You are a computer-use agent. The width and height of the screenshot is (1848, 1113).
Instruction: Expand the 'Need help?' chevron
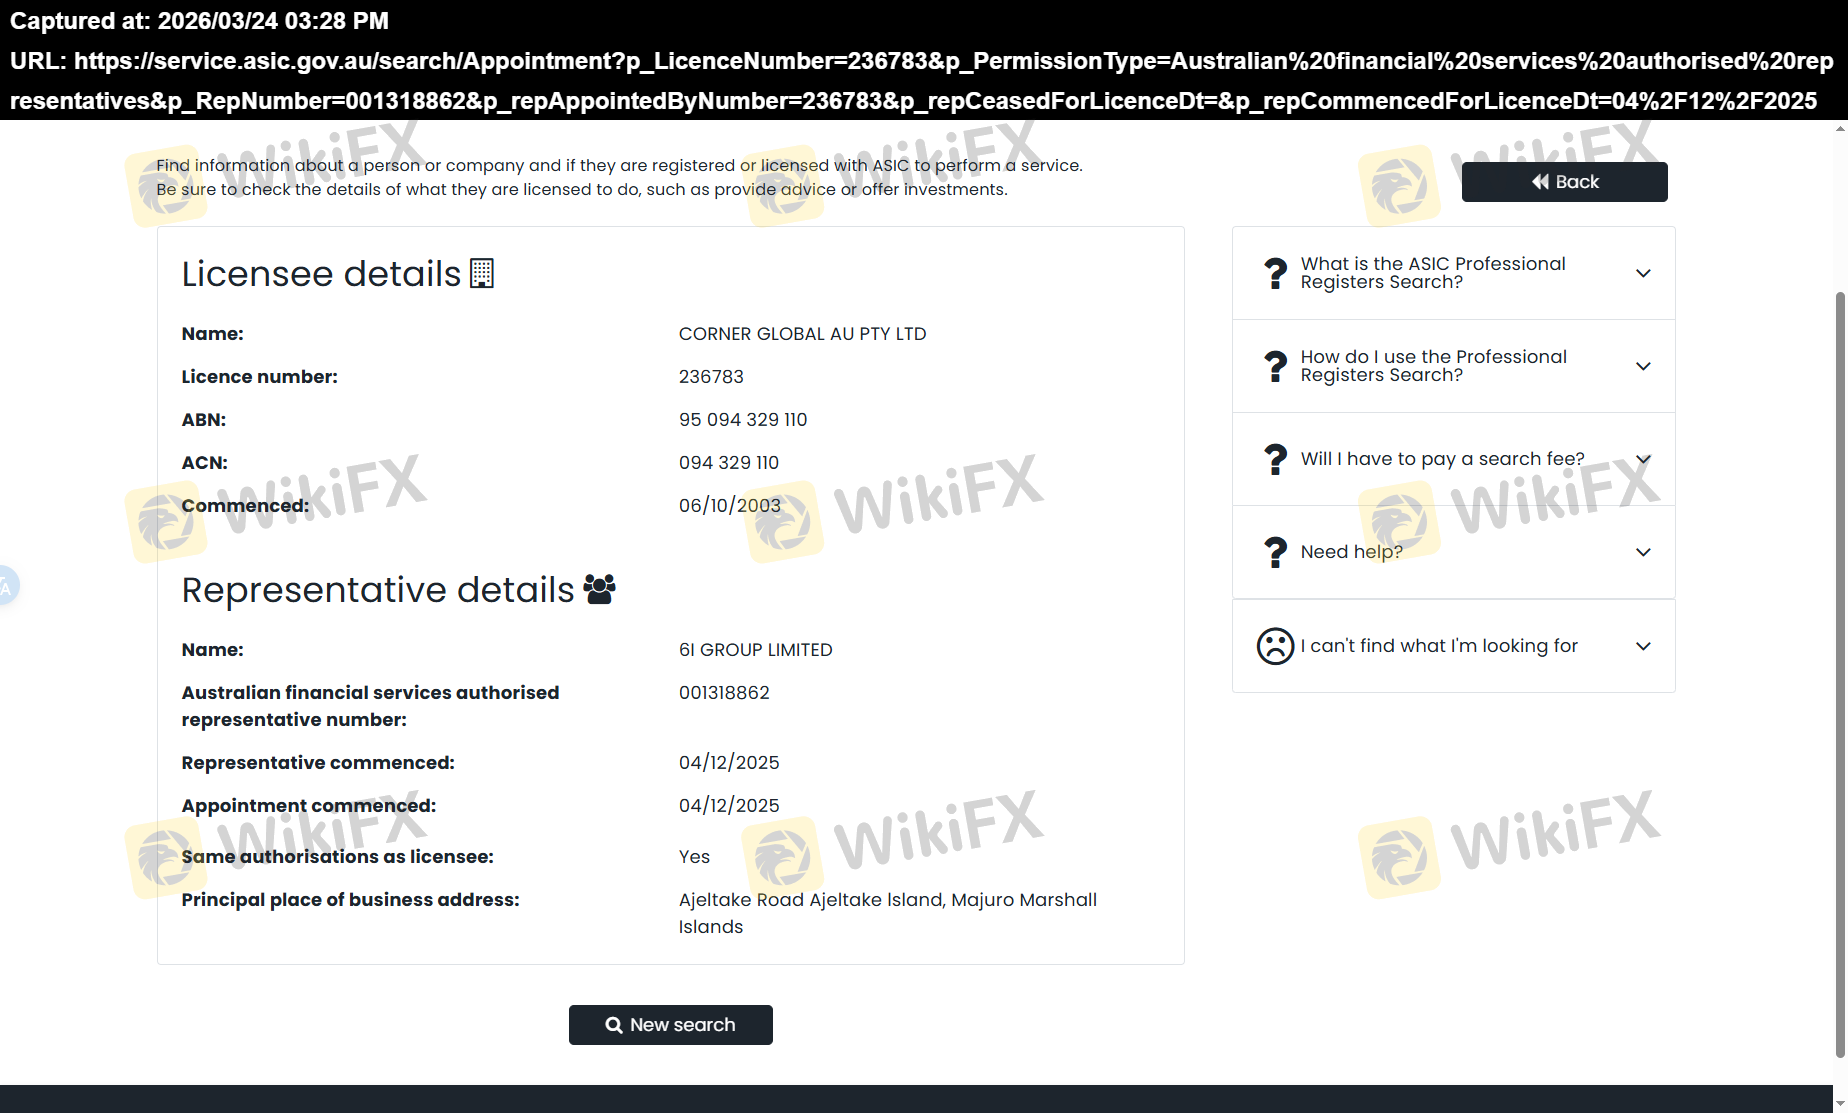[x=1643, y=552]
